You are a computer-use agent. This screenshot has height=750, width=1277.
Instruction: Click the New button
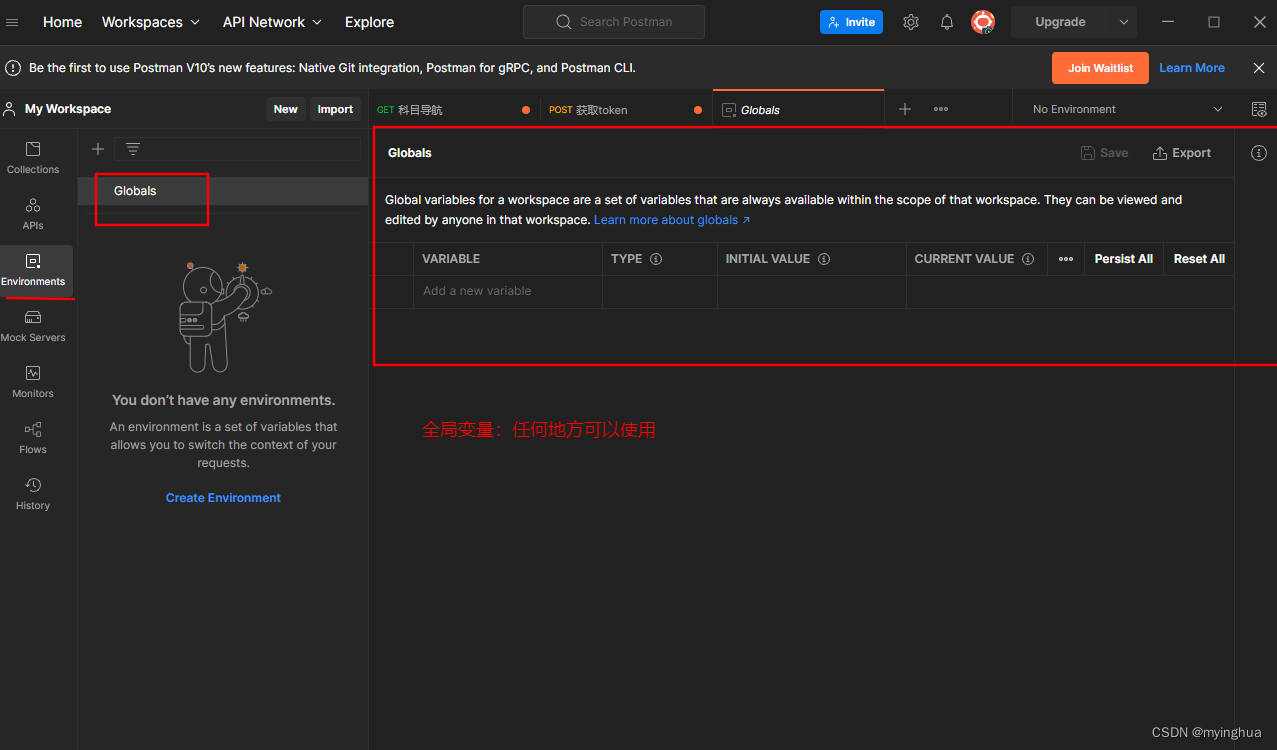[x=286, y=109]
